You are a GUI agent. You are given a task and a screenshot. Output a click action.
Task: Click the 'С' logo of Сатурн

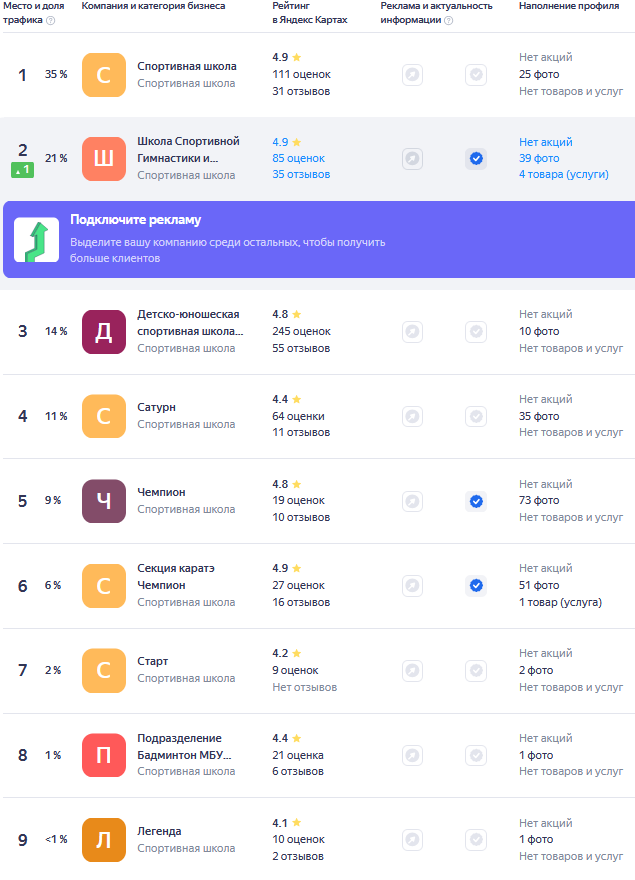[104, 416]
